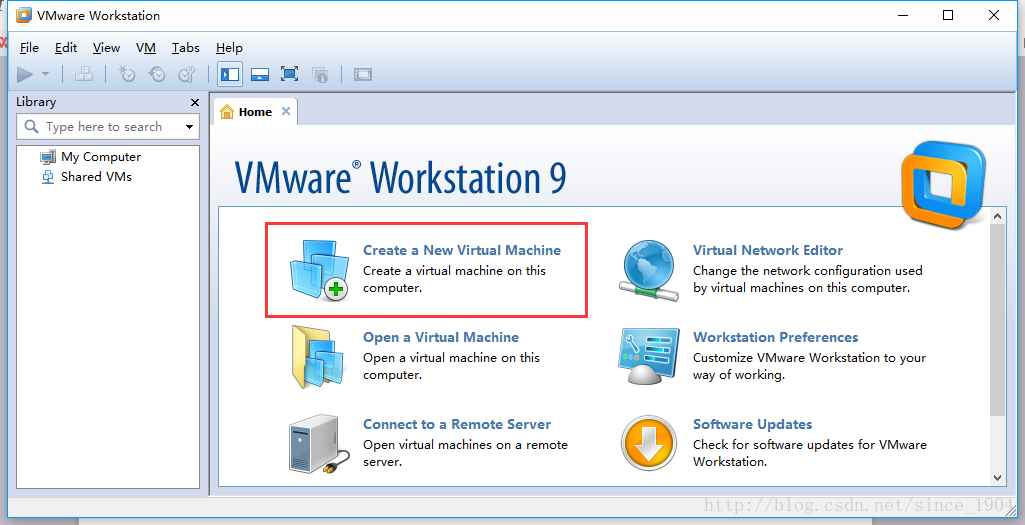Click the home page scrollbar up arrow
Viewport: 1025px width, 525px height.
998,216
